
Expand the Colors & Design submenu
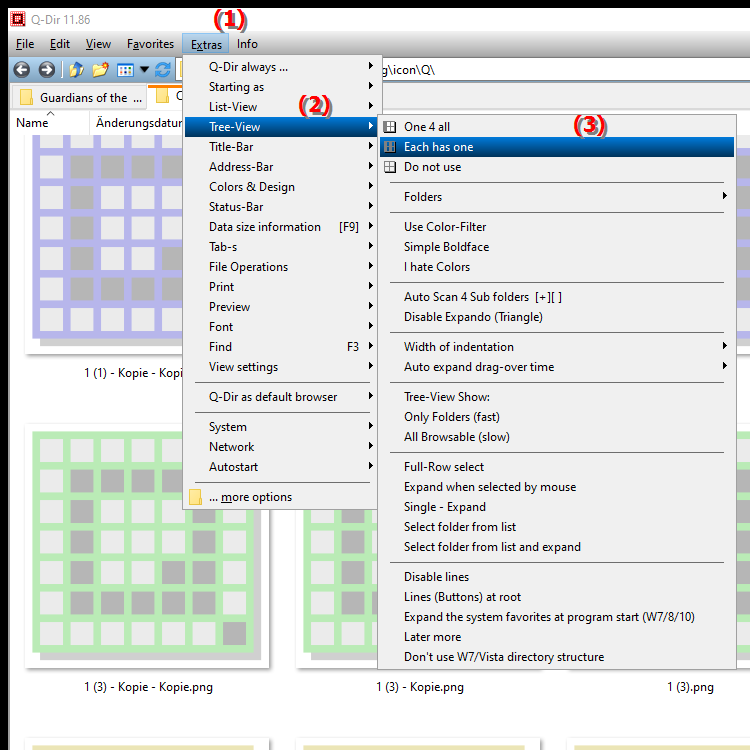[281, 187]
